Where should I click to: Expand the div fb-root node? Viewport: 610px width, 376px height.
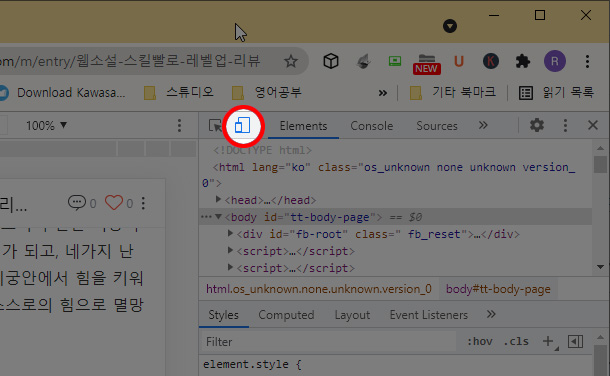pos(230,233)
